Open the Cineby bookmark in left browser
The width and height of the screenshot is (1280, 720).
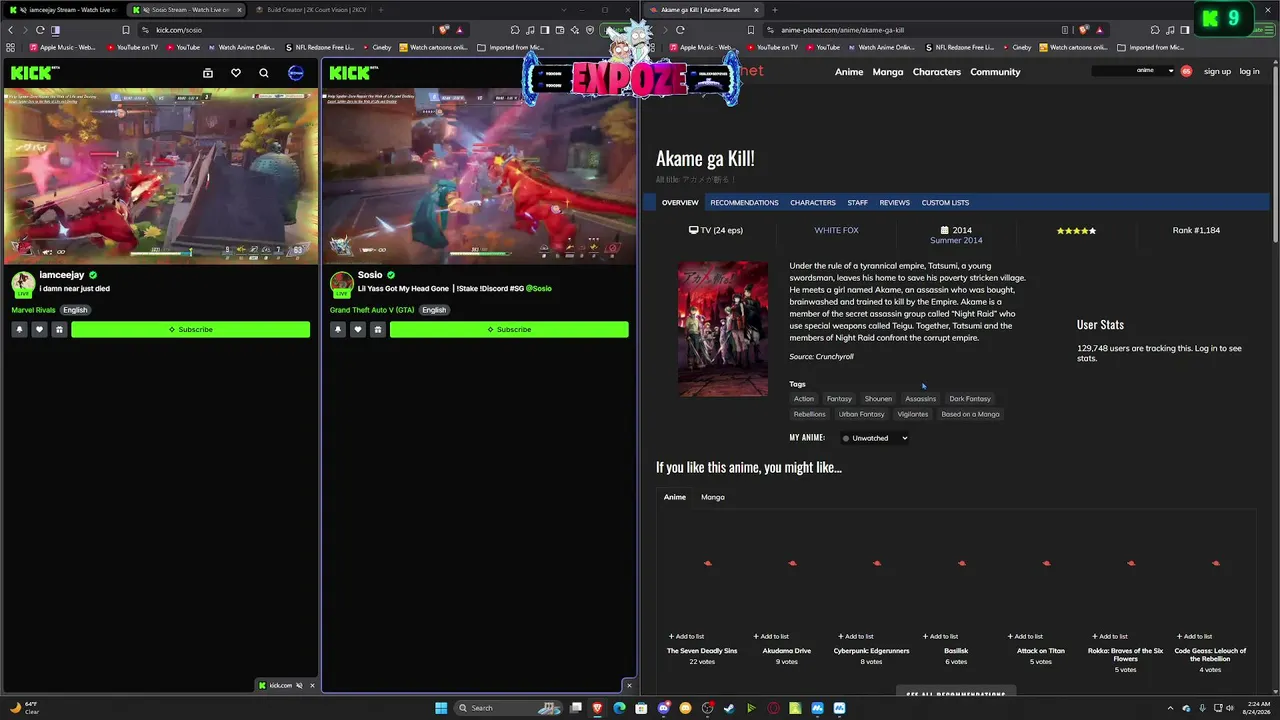point(375,47)
